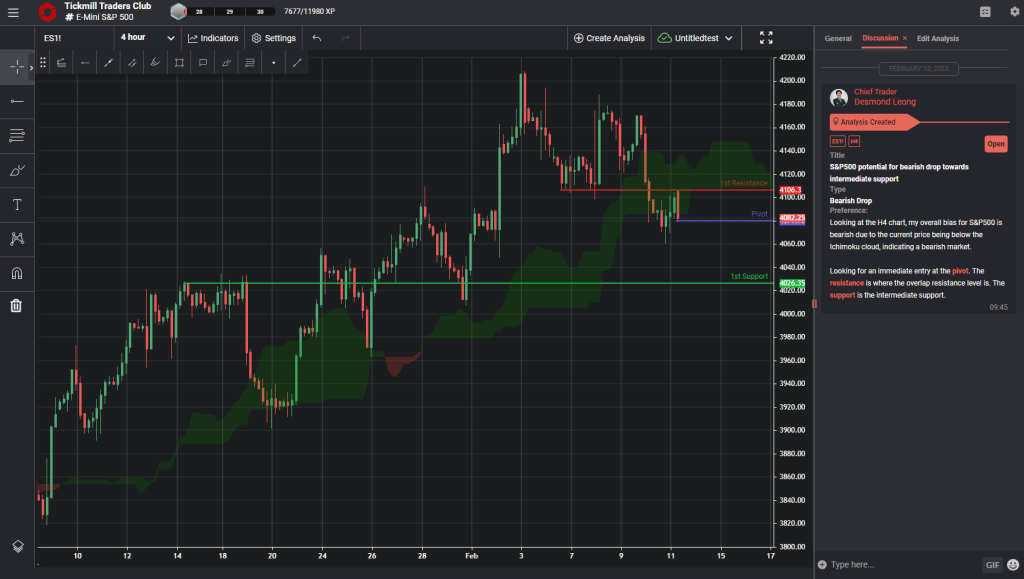This screenshot has width=1024, height=579.
Task: Click the Type here message input field
Action: (x=900, y=565)
